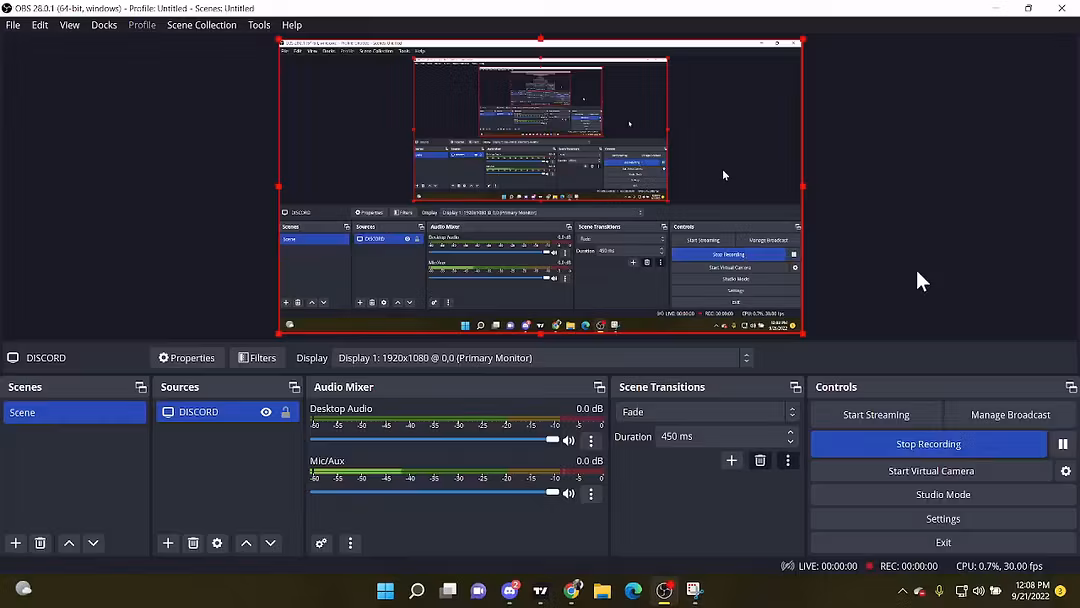1080x608 pixels.
Task: Add a new scene with plus icon
Action: [x=16, y=543]
